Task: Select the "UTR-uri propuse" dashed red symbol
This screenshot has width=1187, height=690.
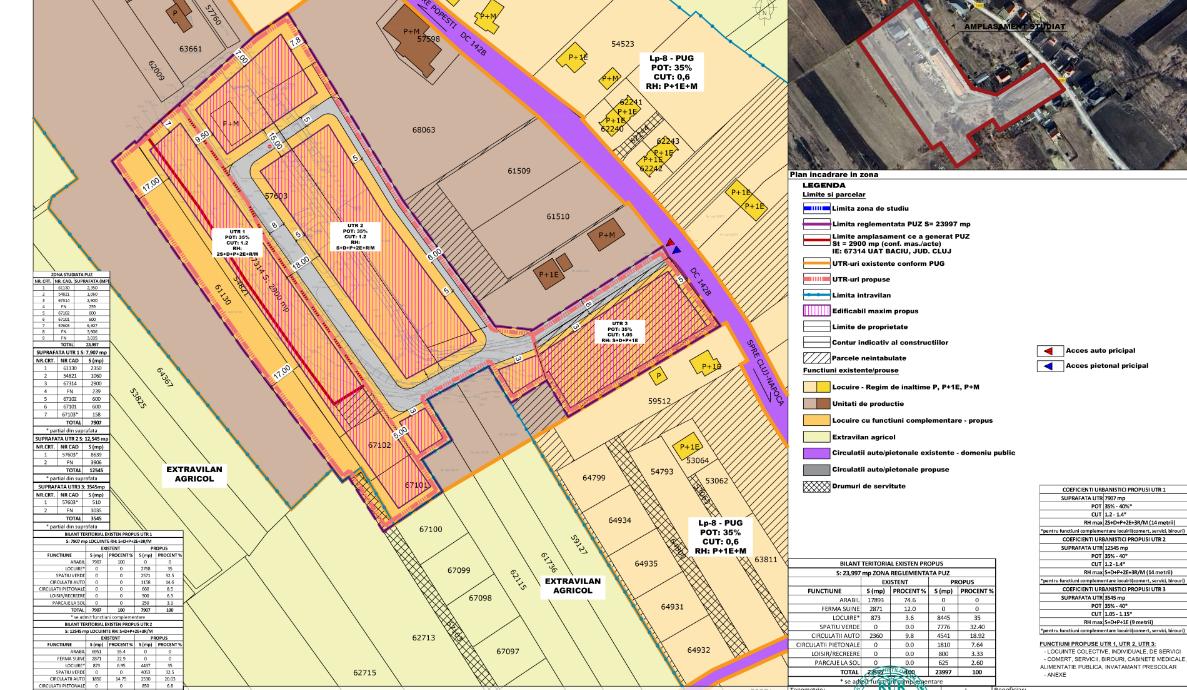Action: coord(816,279)
